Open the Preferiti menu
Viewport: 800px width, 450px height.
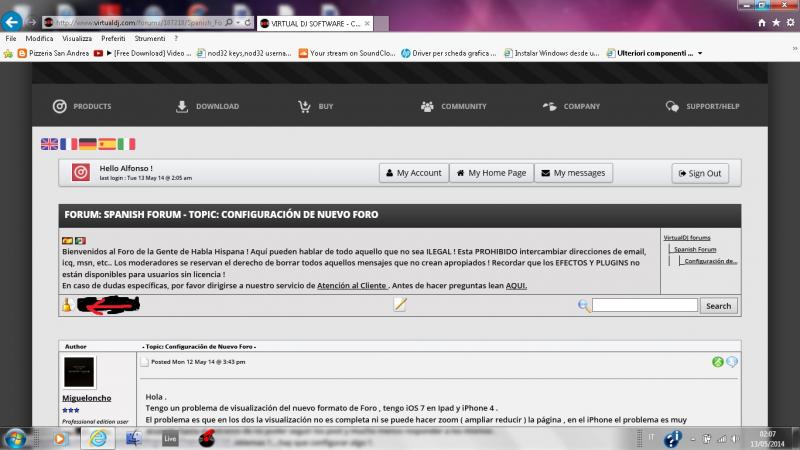click(113, 38)
